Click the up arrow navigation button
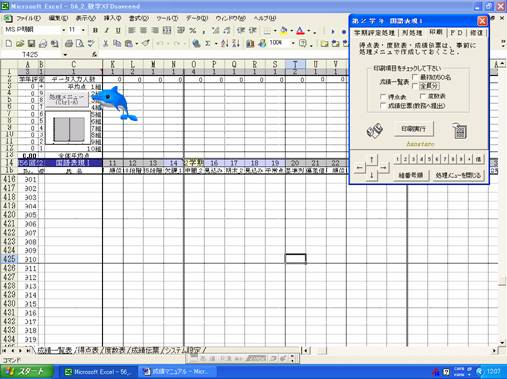The height and width of the screenshot is (379, 507). [372, 159]
